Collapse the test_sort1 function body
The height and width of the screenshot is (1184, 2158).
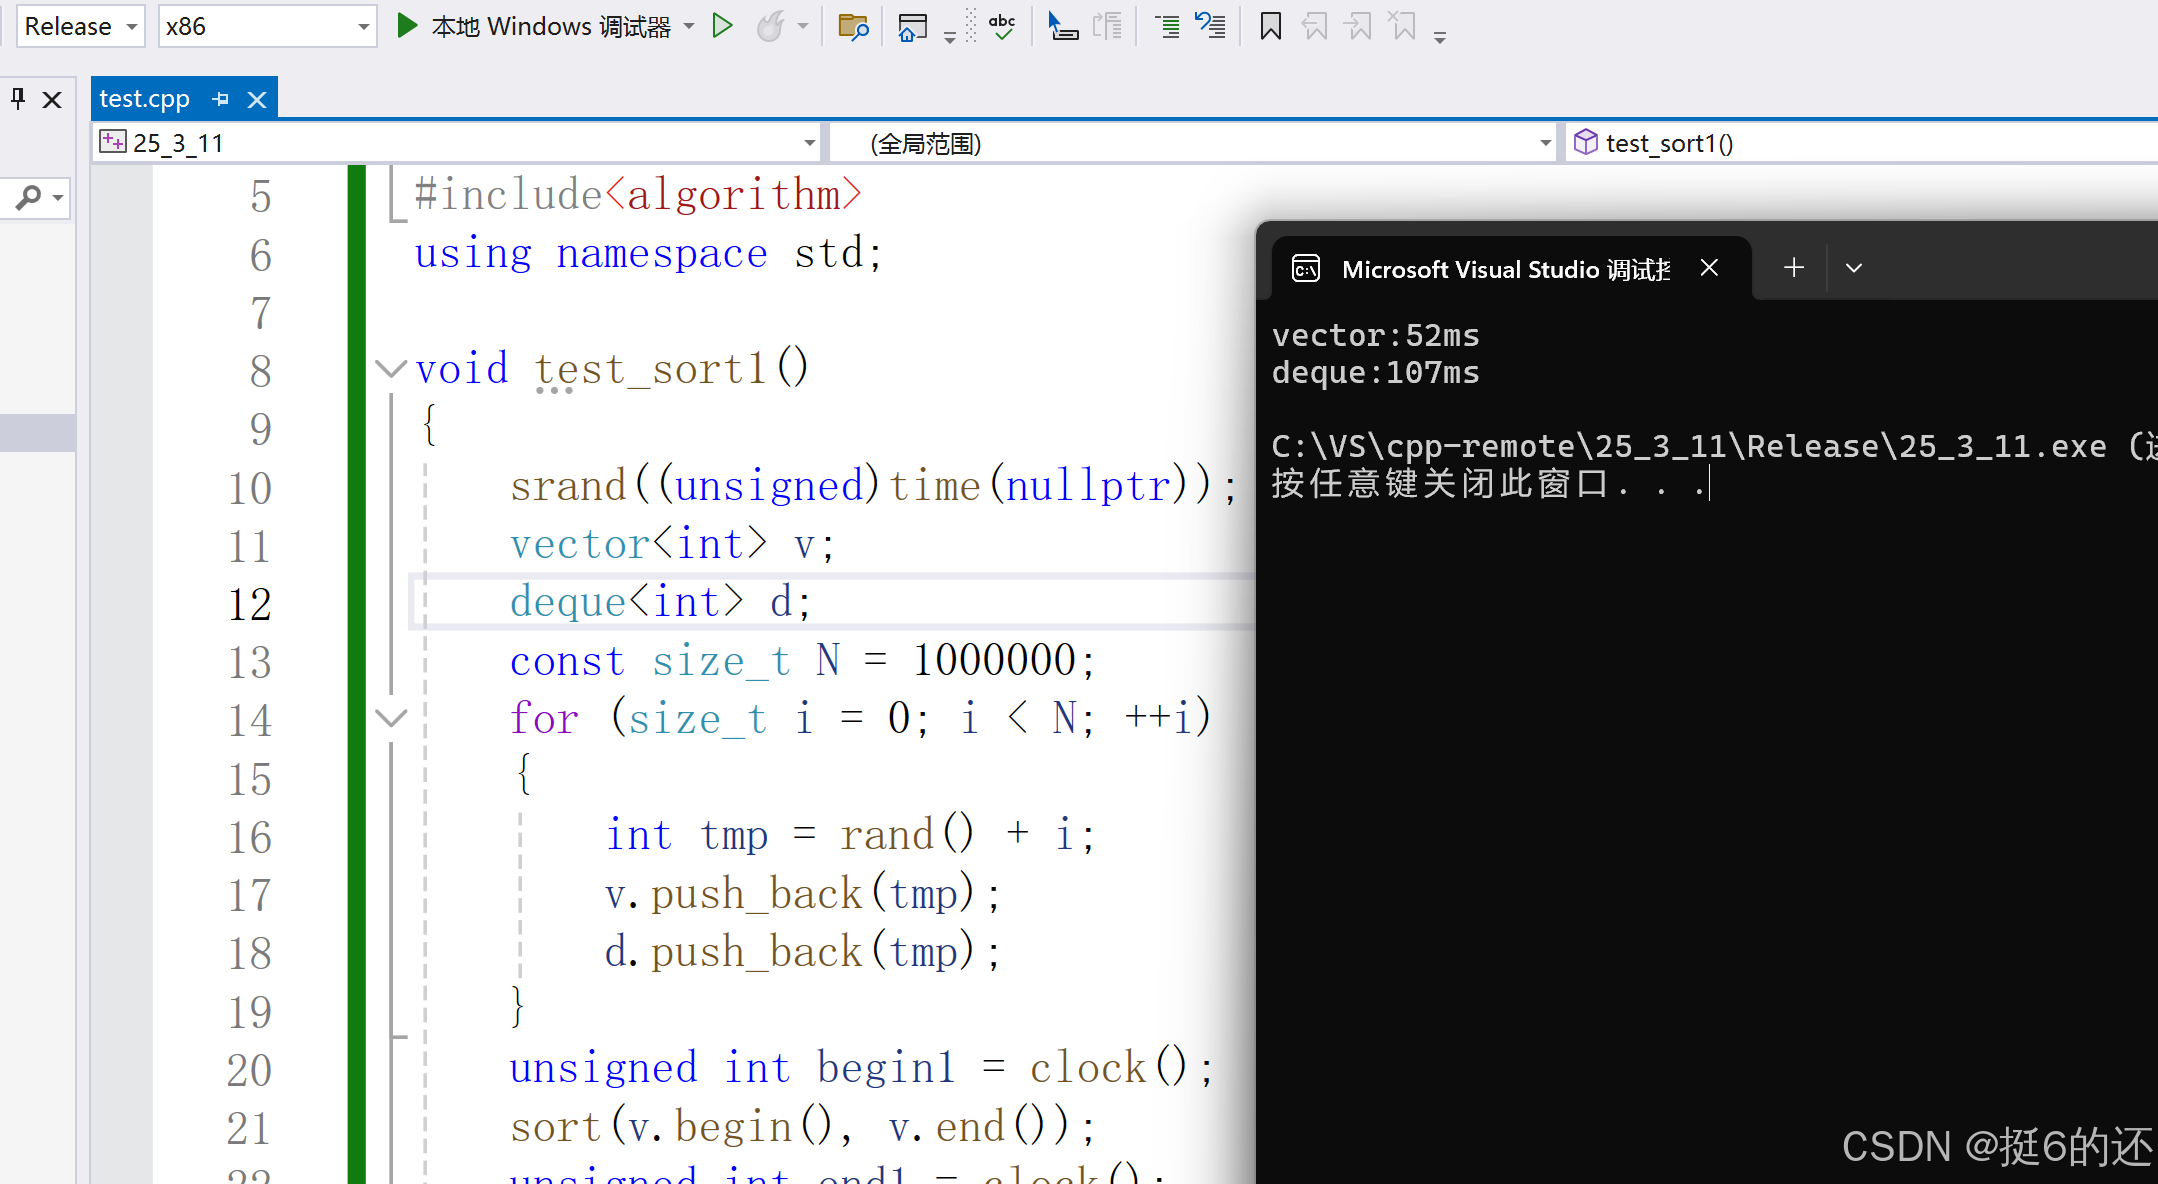click(391, 368)
